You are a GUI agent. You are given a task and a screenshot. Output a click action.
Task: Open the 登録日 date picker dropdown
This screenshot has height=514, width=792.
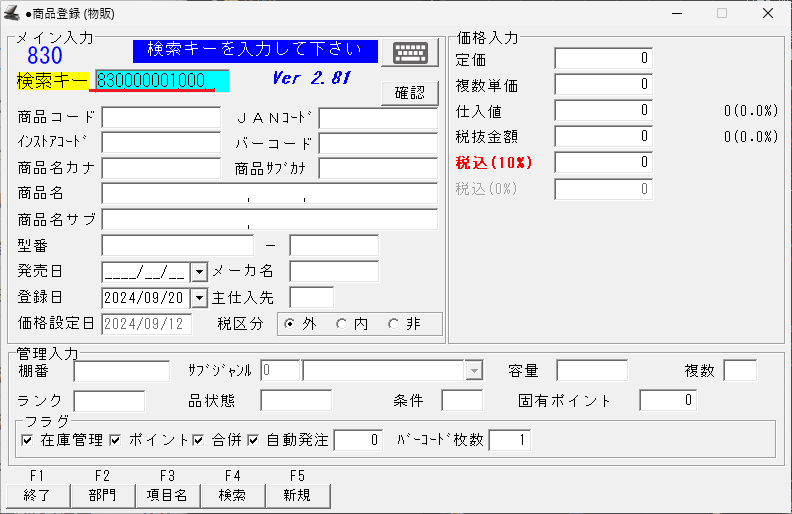click(x=198, y=297)
